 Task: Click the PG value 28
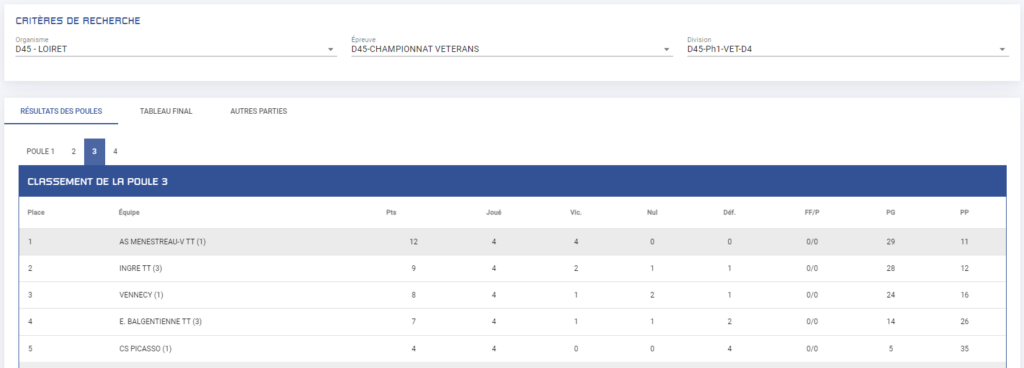point(891,268)
